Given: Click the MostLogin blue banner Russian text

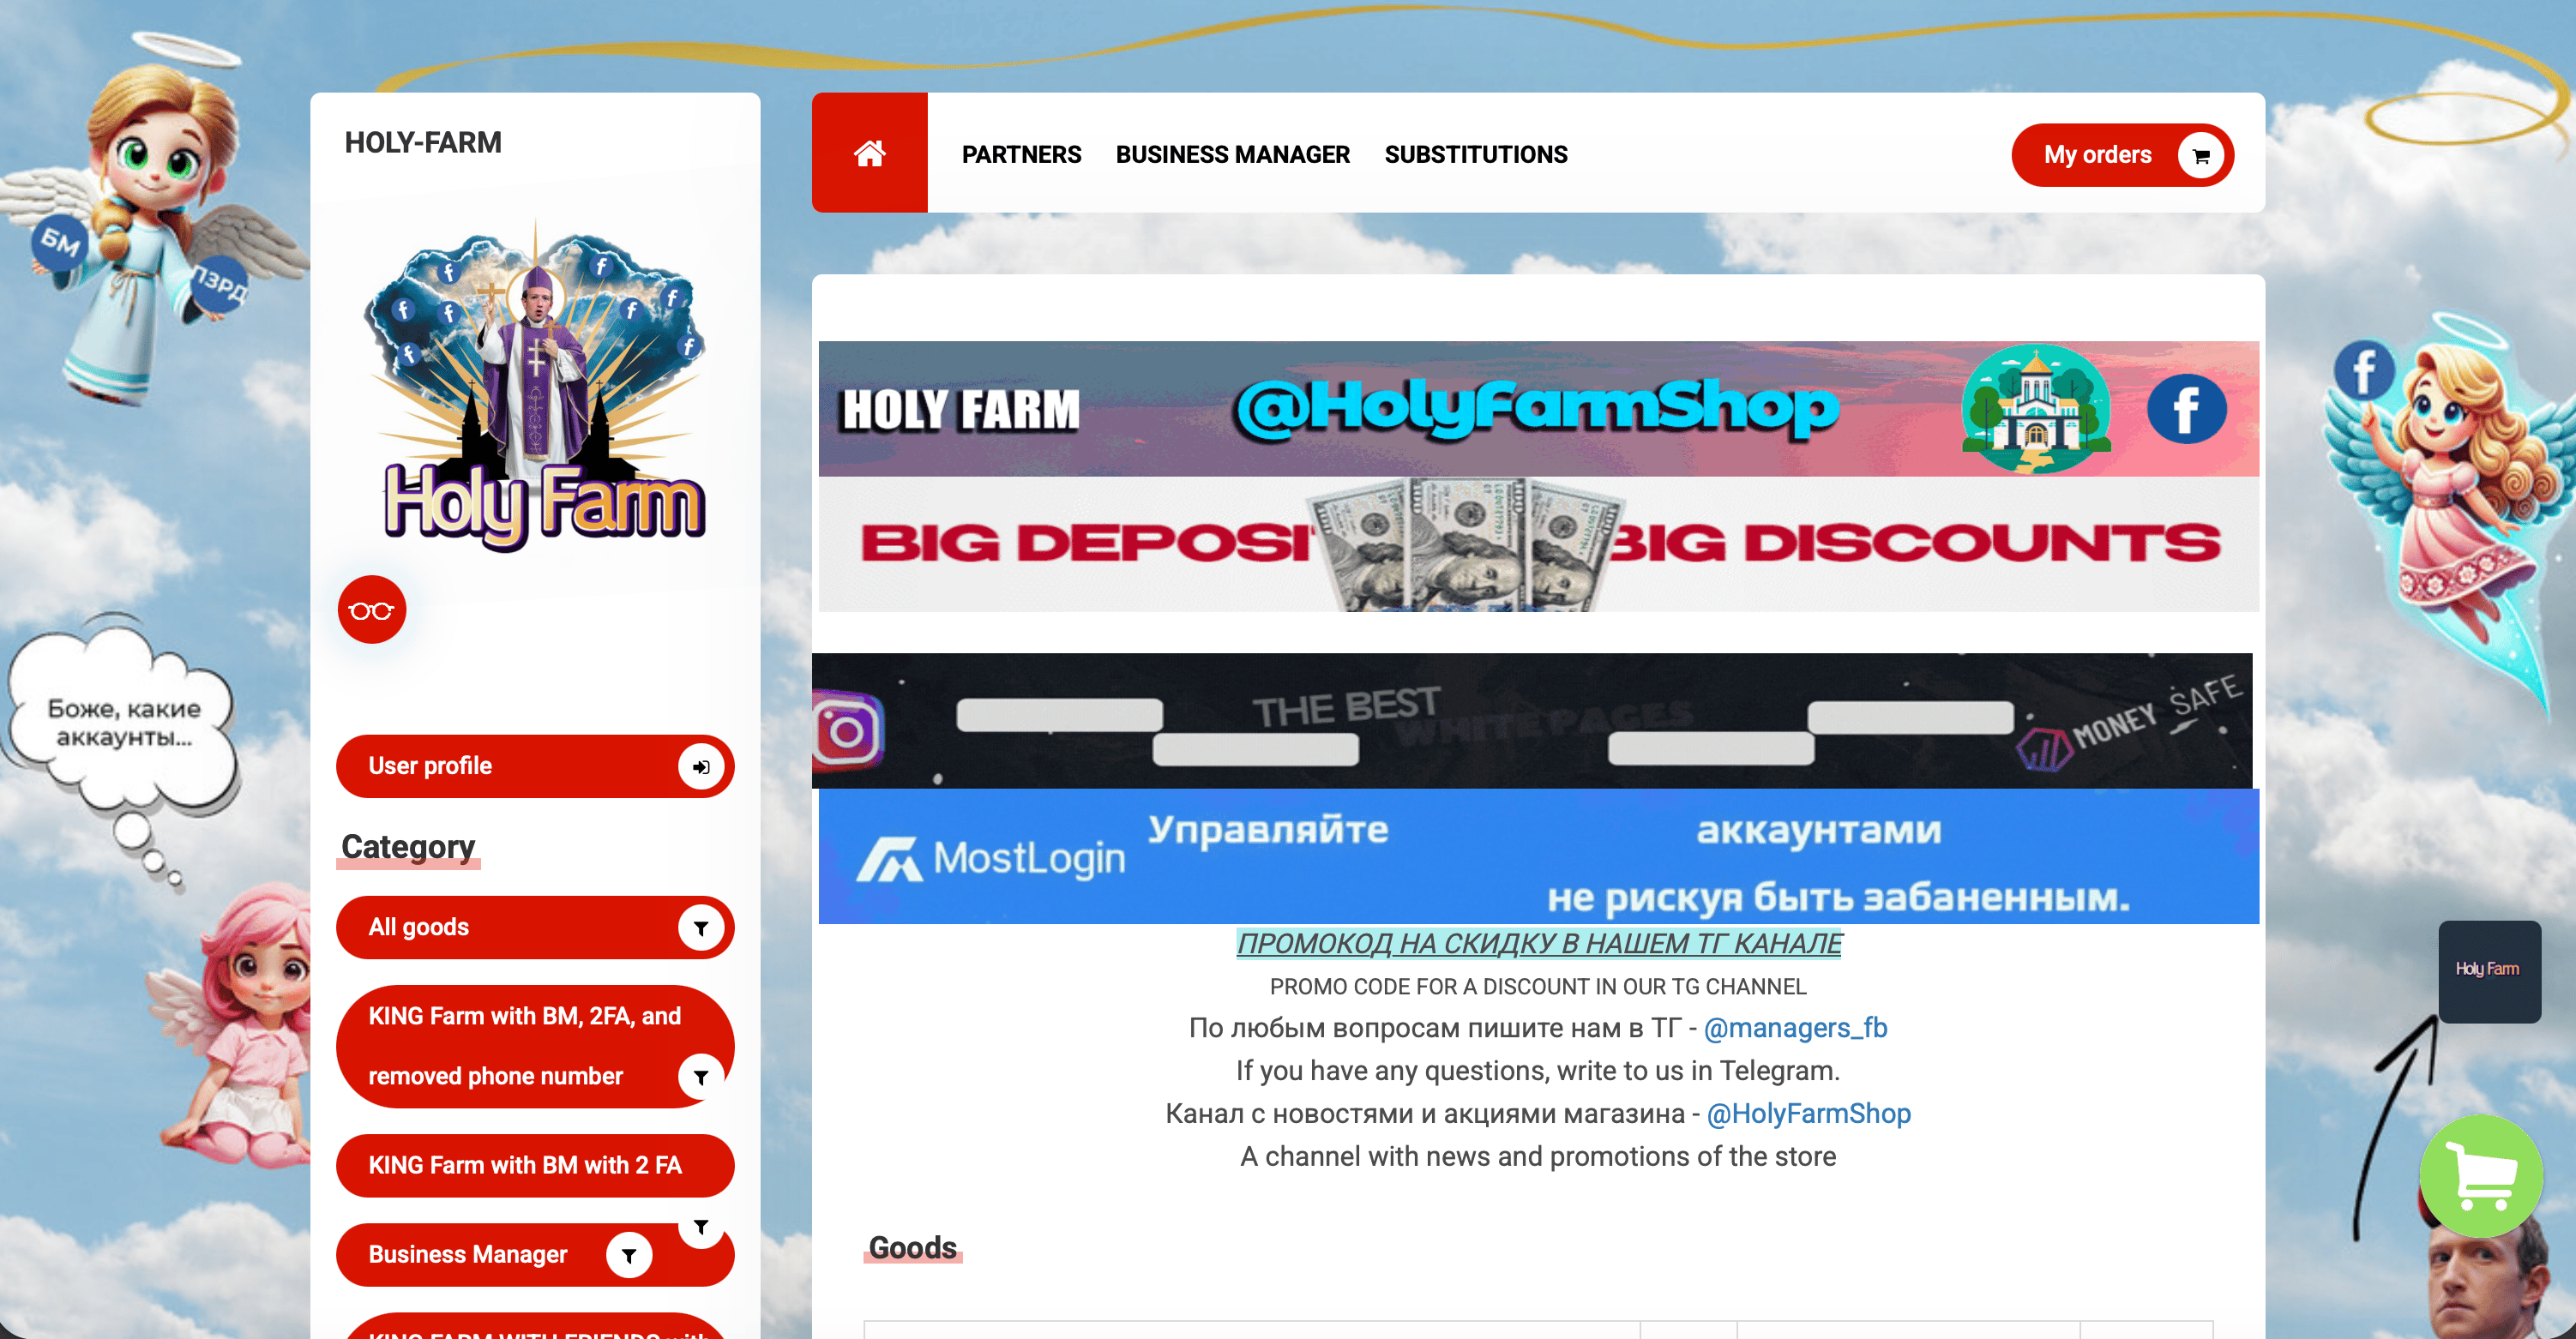Looking at the screenshot, I should pyautogui.click(x=1638, y=864).
